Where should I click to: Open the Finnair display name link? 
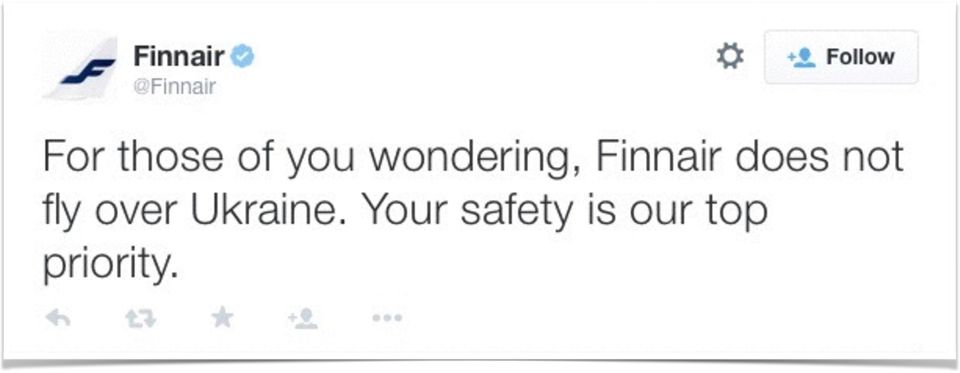tap(179, 57)
